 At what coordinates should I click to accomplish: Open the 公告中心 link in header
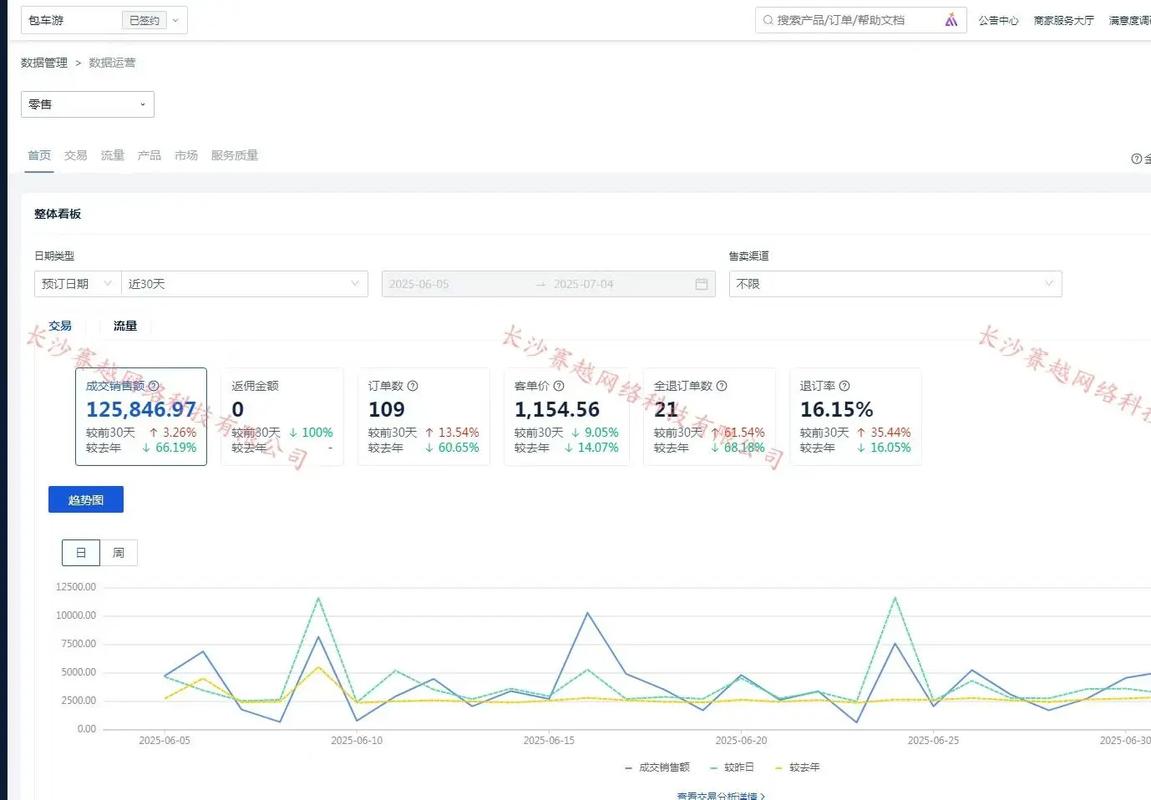998,20
